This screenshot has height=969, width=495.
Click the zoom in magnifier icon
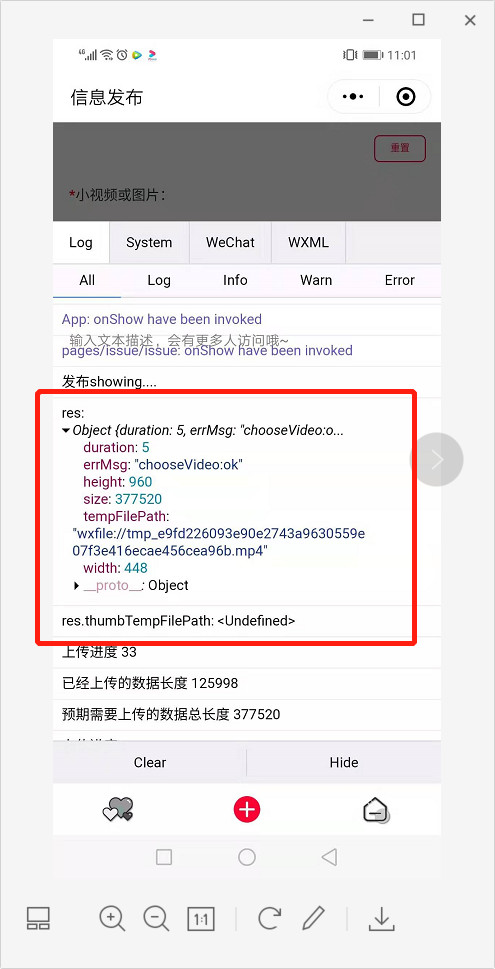pos(112,918)
